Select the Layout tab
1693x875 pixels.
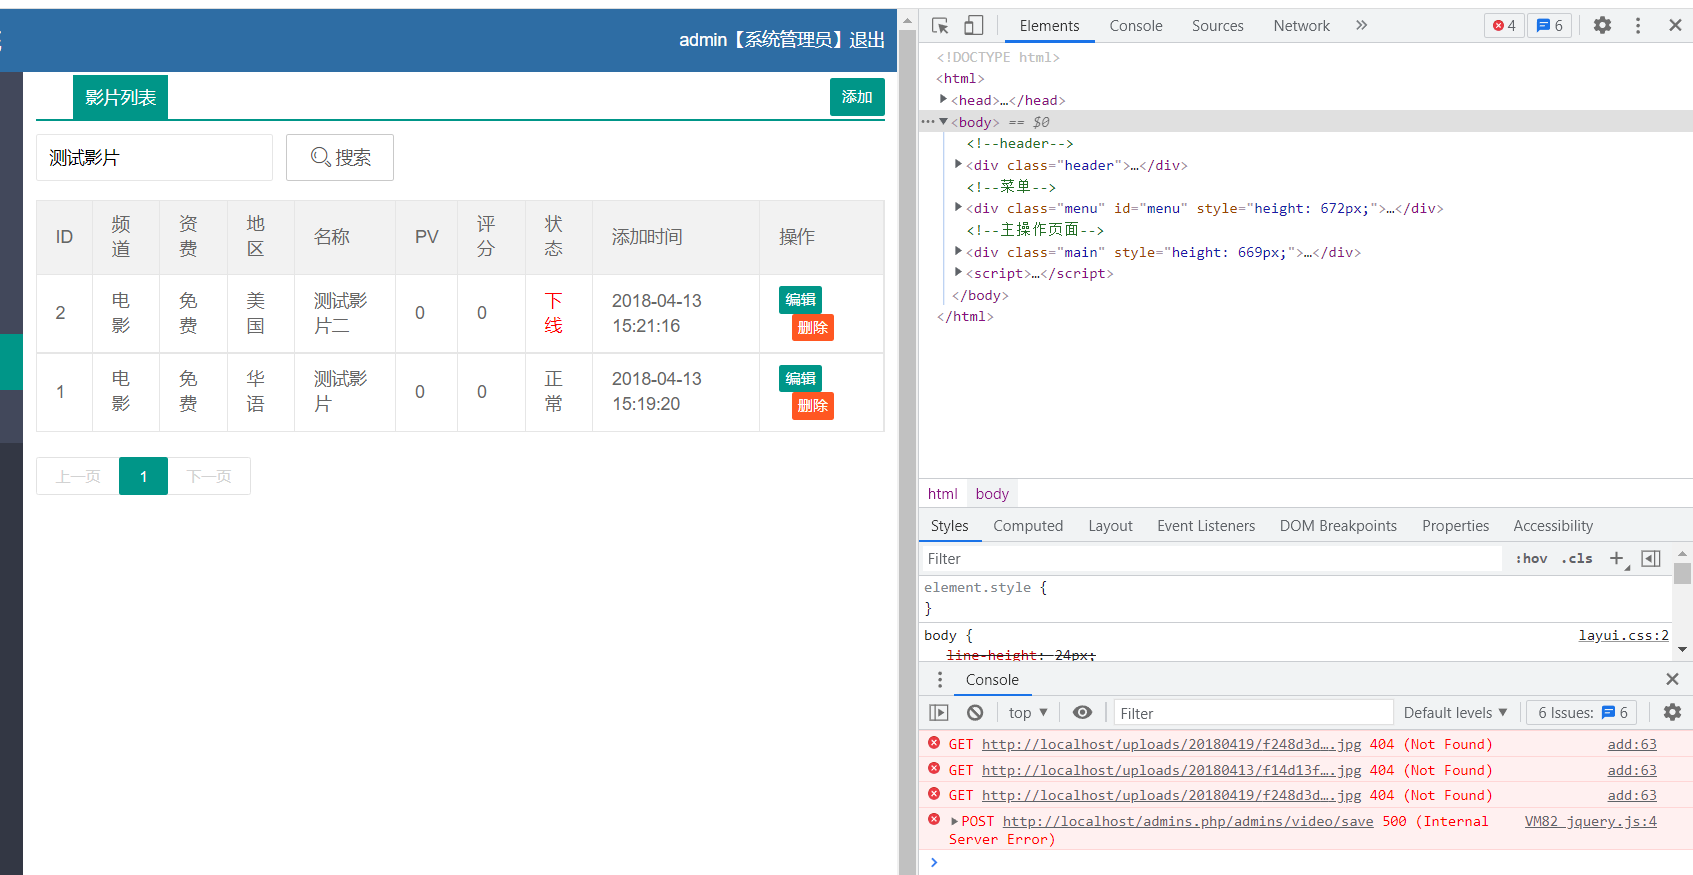point(1110,526)
